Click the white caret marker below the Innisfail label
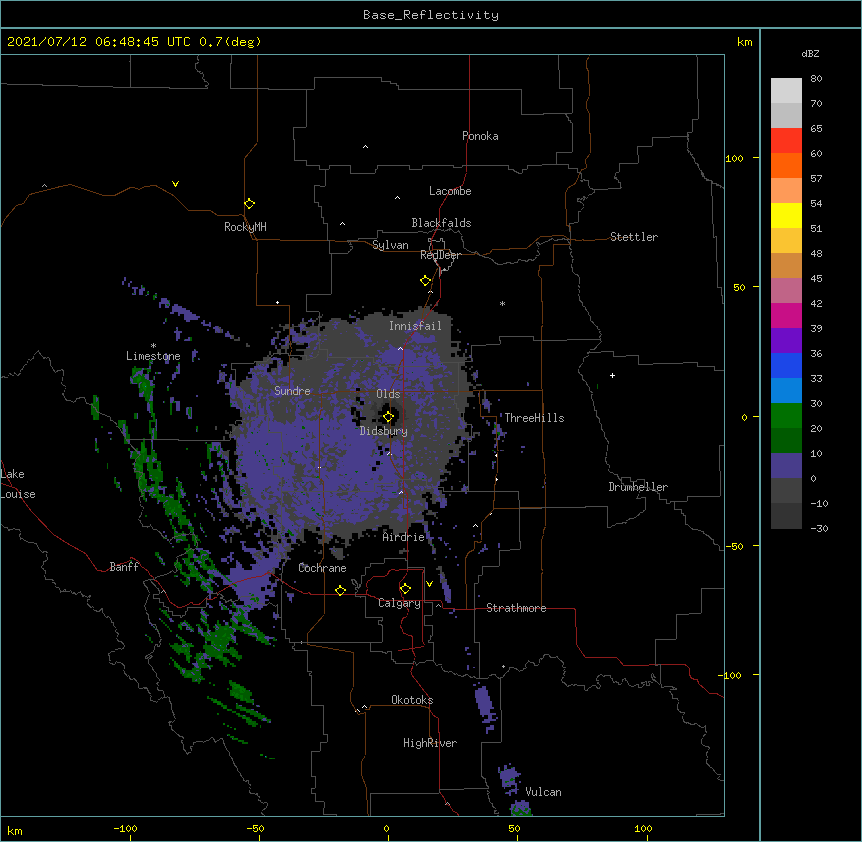Viewport: 862px width, 842px height. [x=400, y=349]
